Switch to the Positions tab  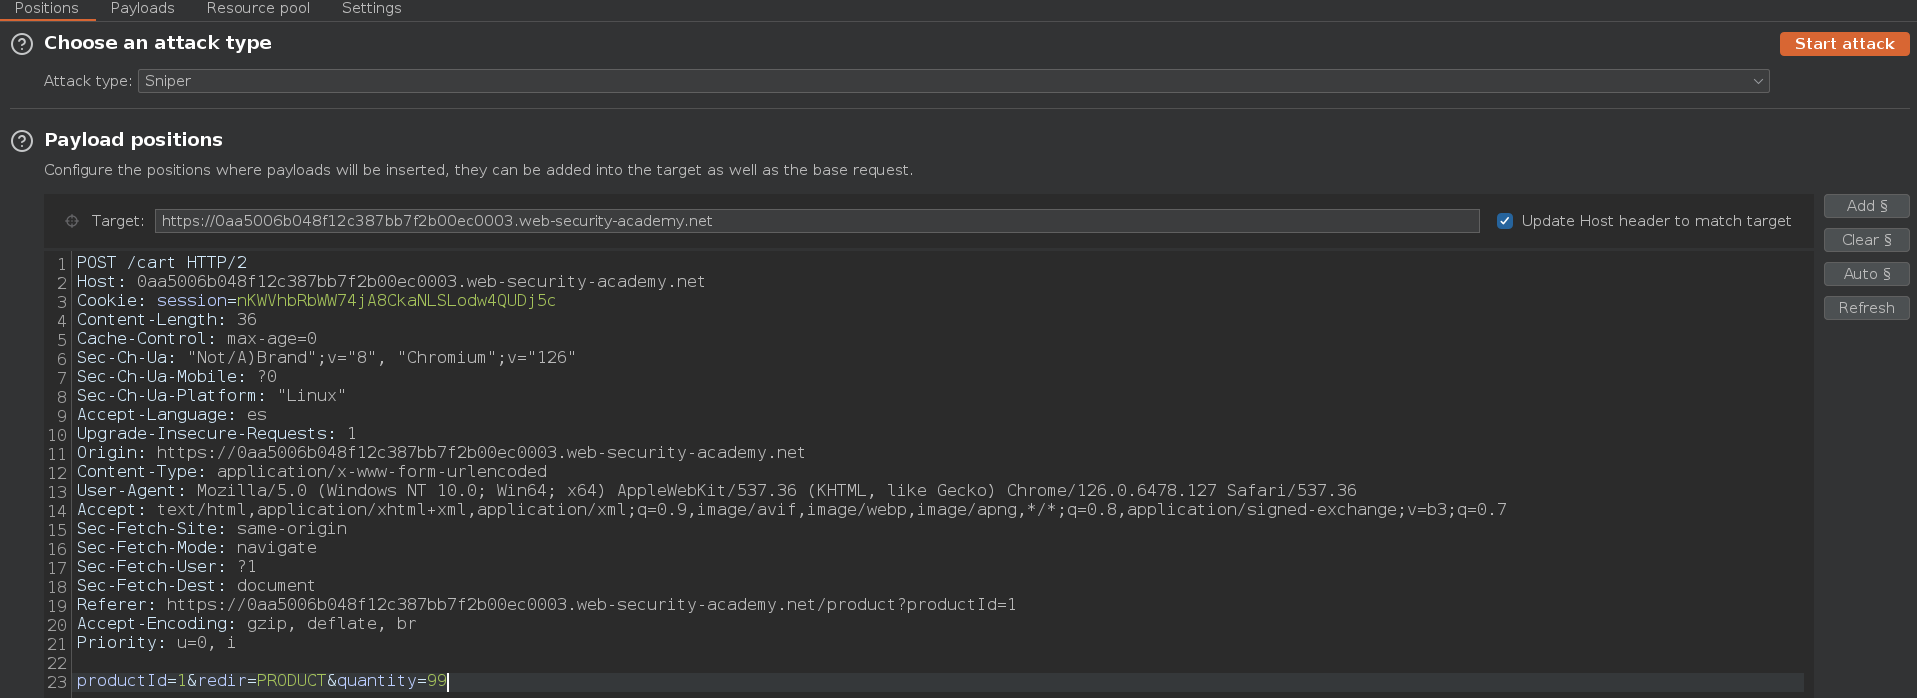47,9
